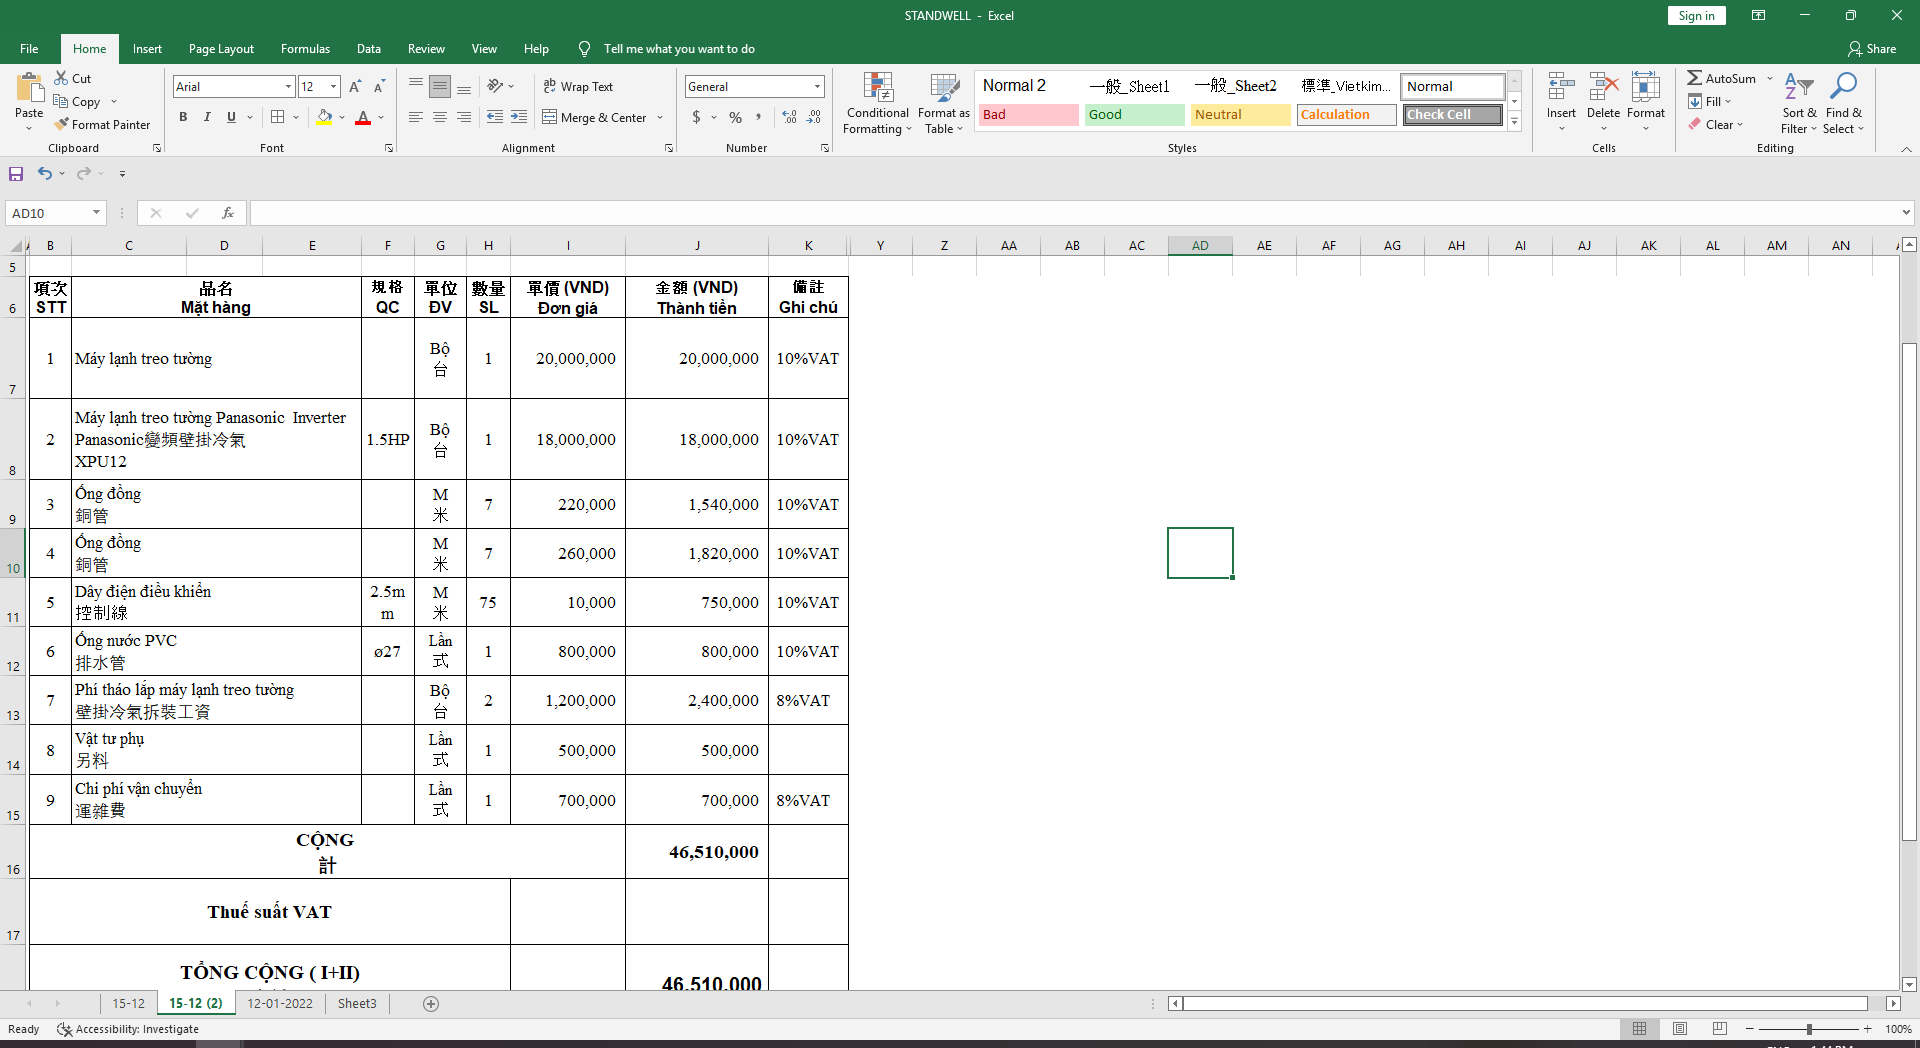Click the Center horizontal alignment icon
The height and width of the screenshot is (1048, 1920).
click(x=439, y=117)
